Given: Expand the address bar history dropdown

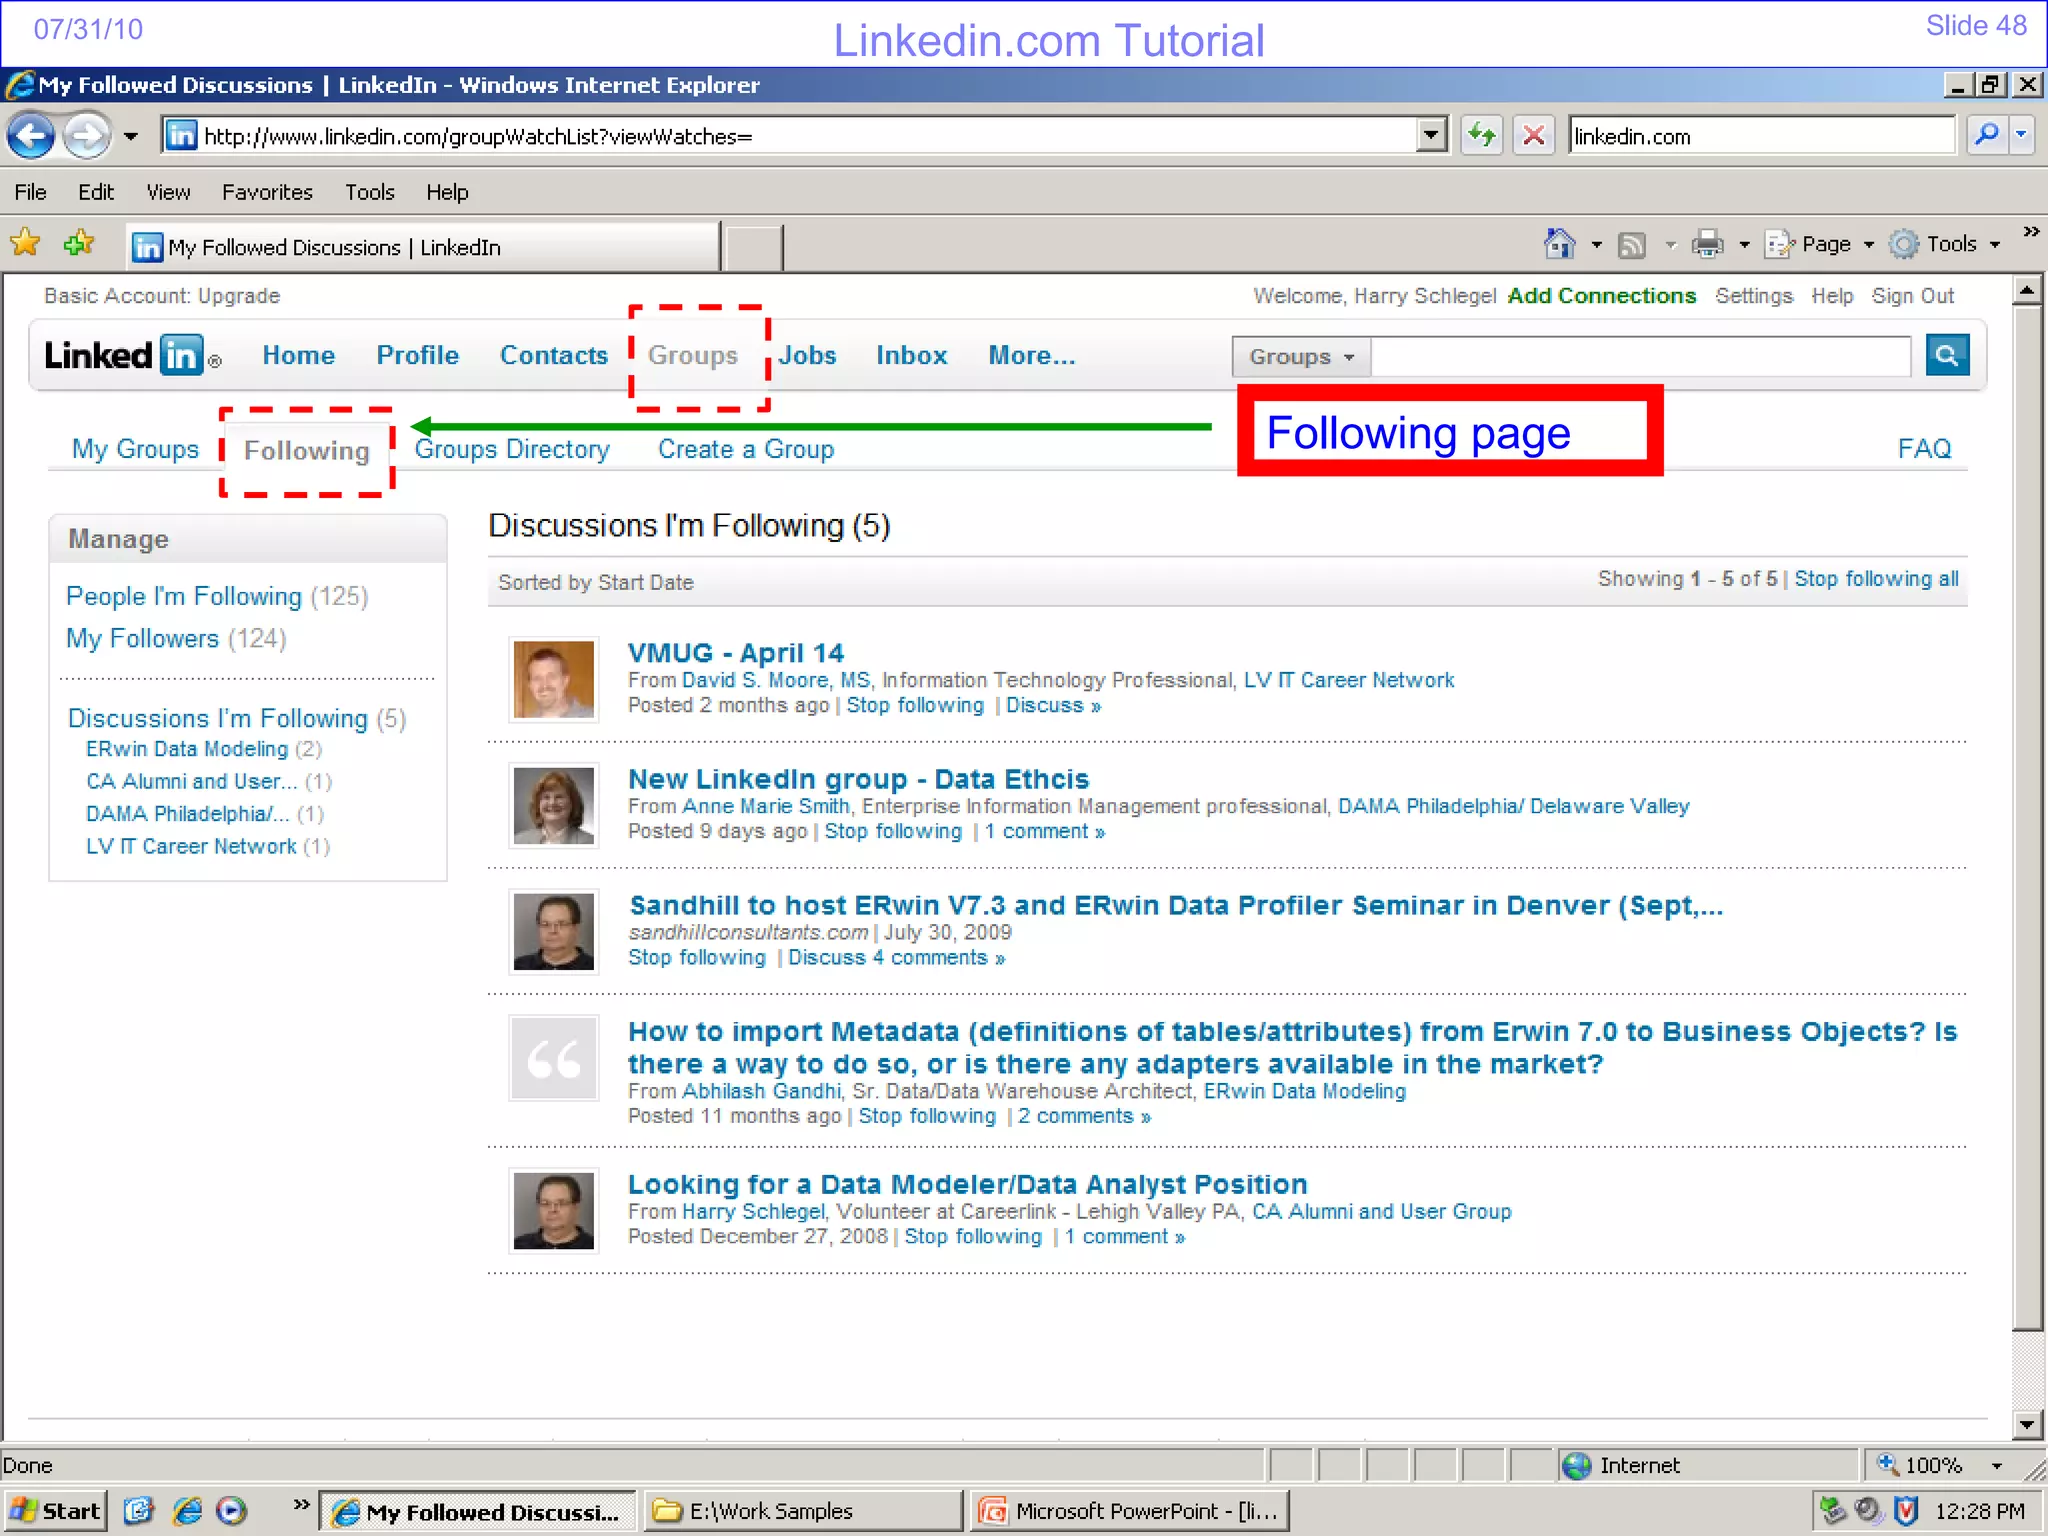Looking at the screenshot, I should 1432,135.
